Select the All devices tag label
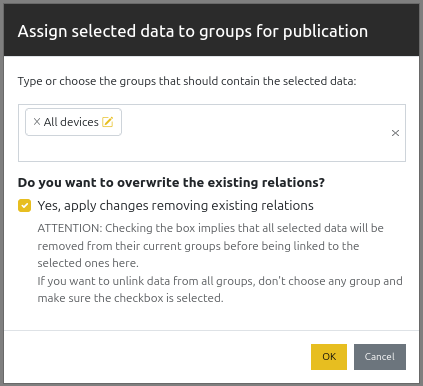The width and height of the screenshot is (423, 386). coord(71,122)
